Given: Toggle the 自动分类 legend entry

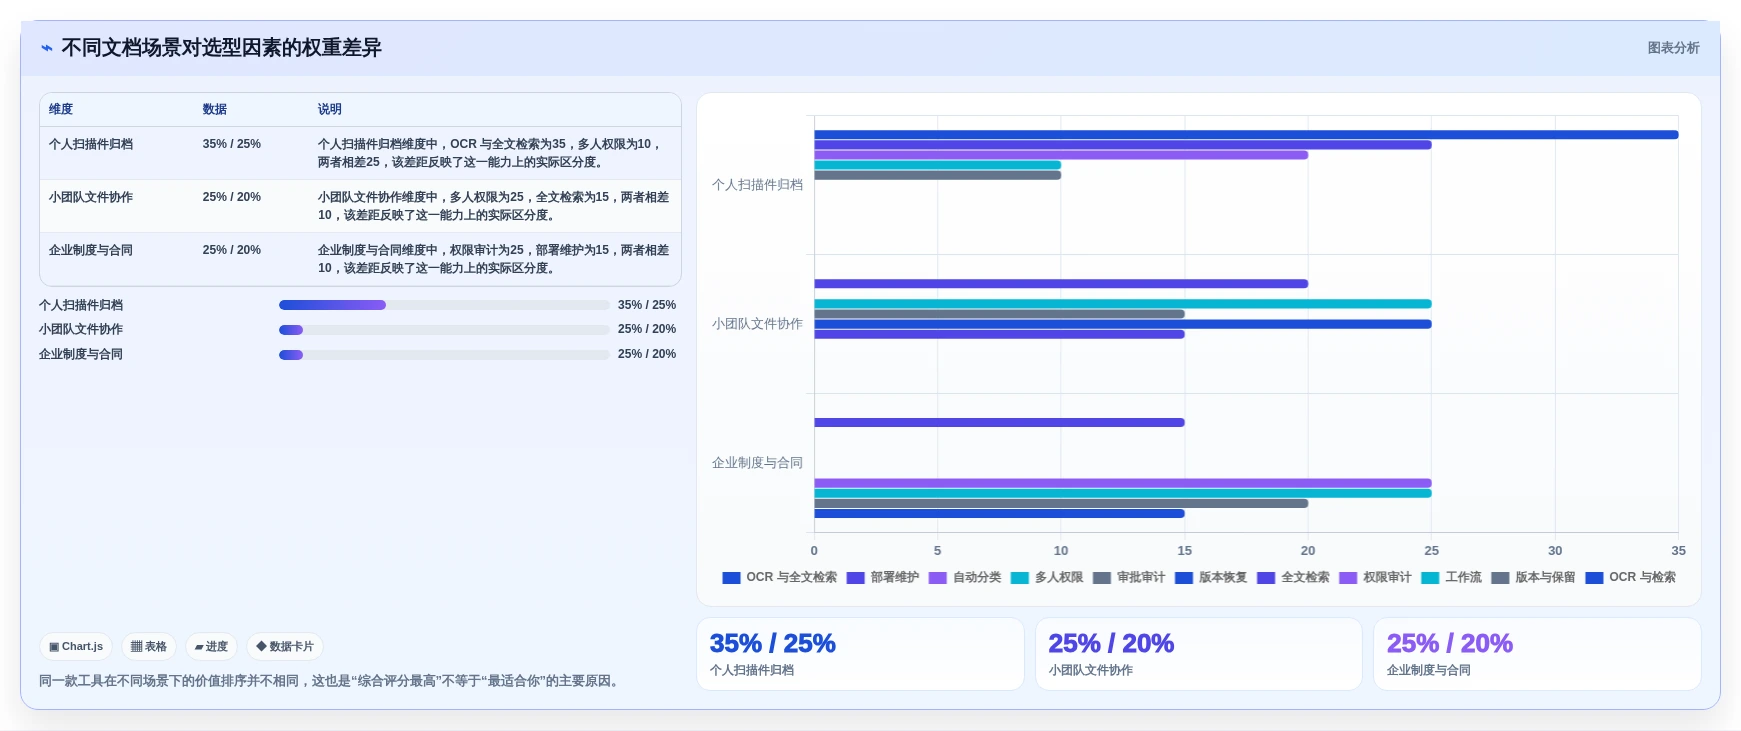Looking at the screenshot, I should coord(965,578).
